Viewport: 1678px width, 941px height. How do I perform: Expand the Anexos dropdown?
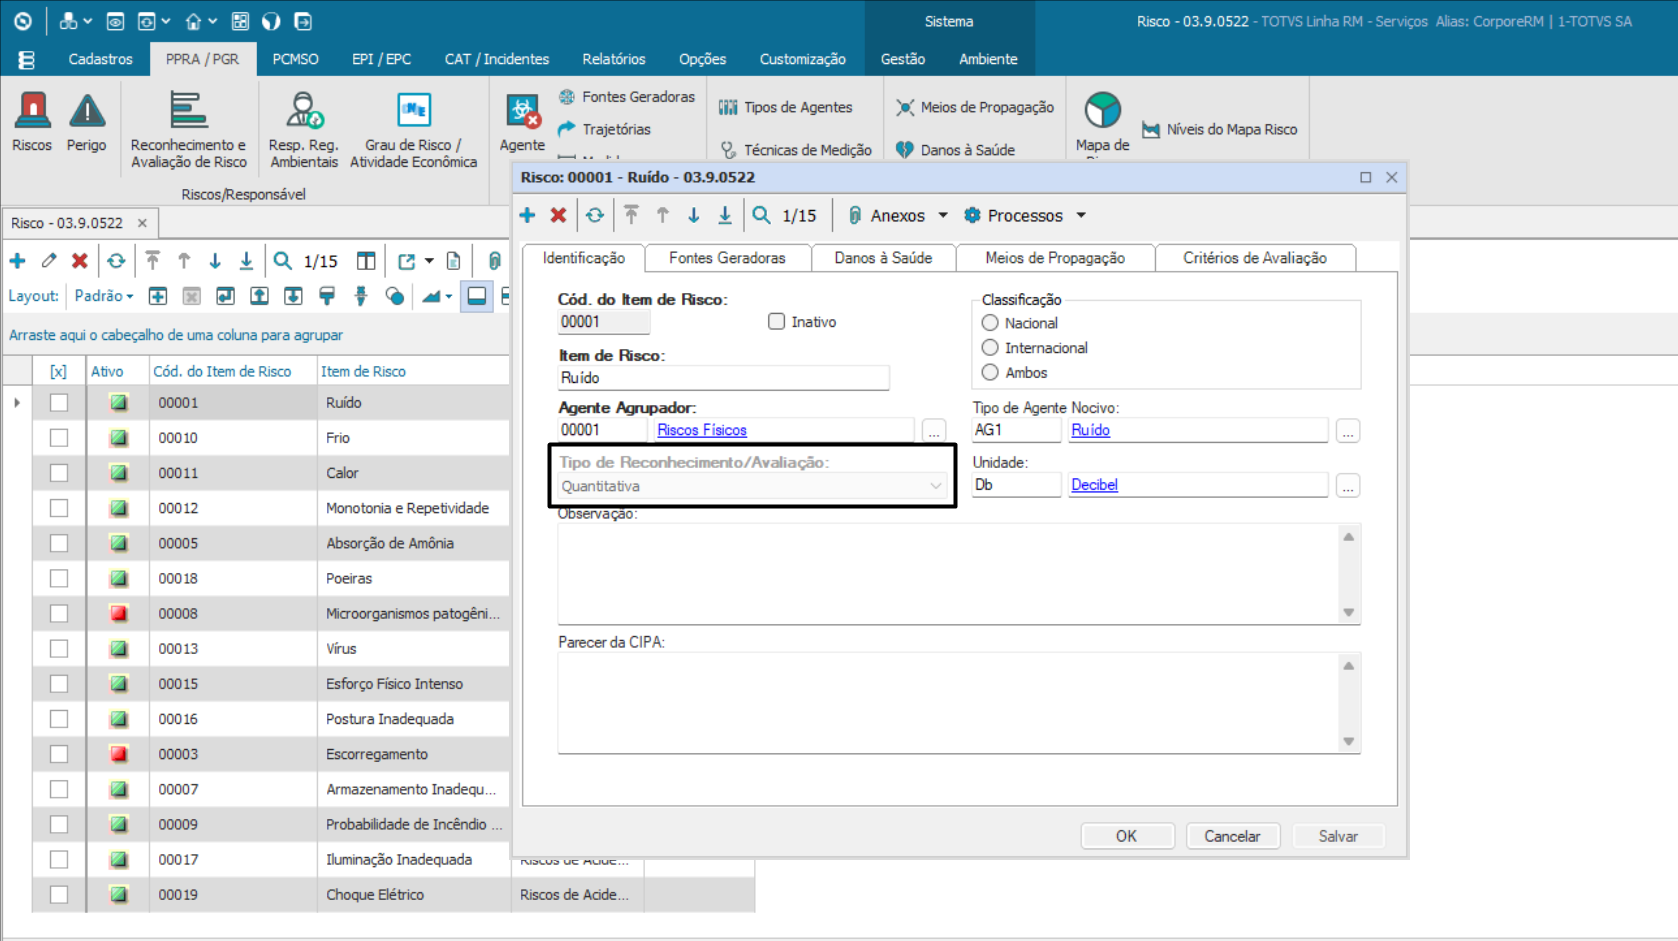pyautogui.click(x=942, y=215)
